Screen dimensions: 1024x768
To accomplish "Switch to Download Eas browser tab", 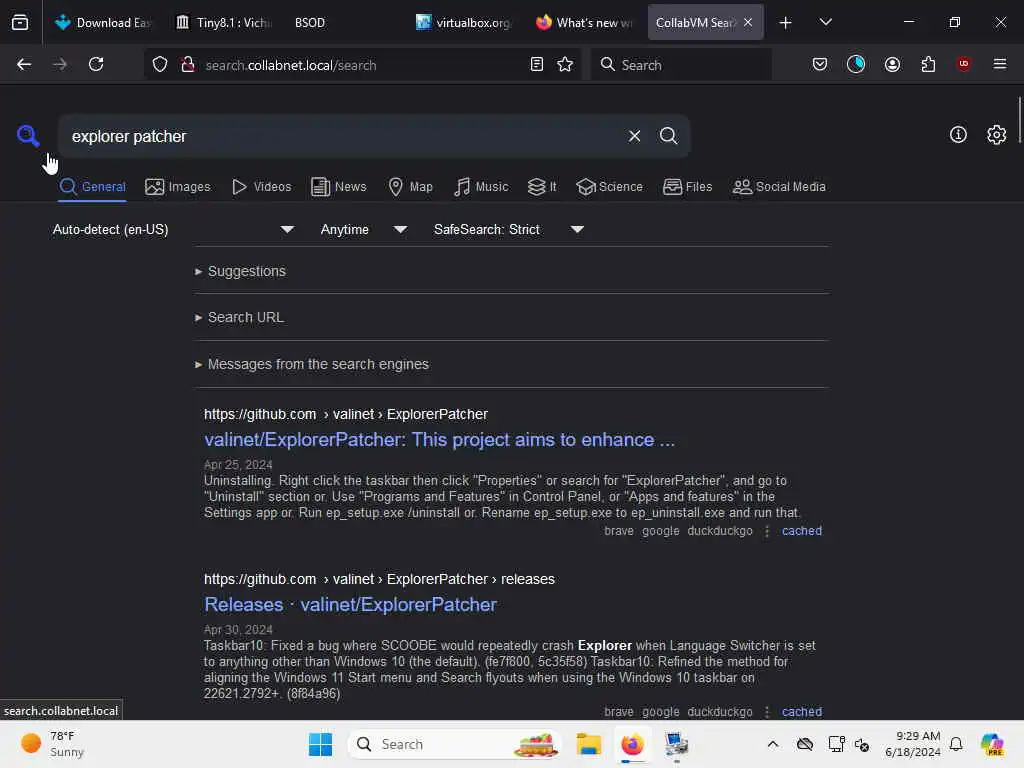I will 103,22.
